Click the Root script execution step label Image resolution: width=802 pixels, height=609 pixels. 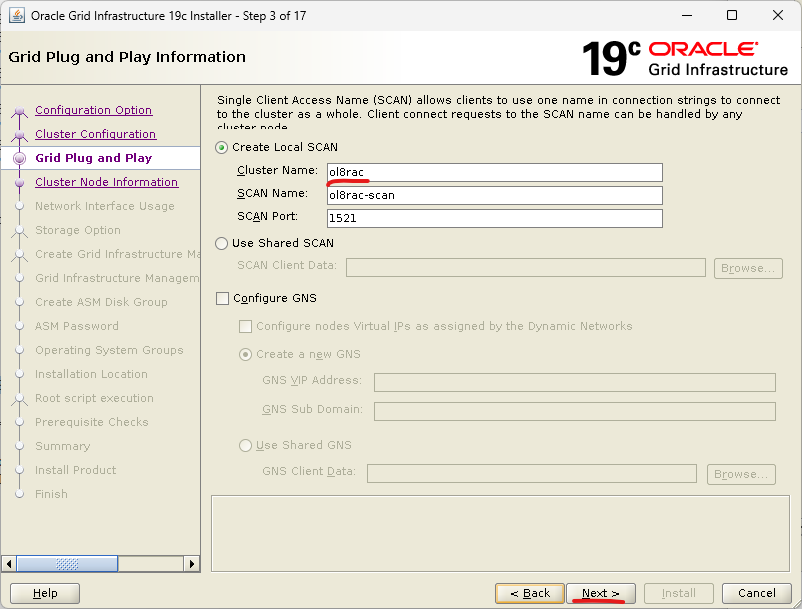tap(94, 398)
